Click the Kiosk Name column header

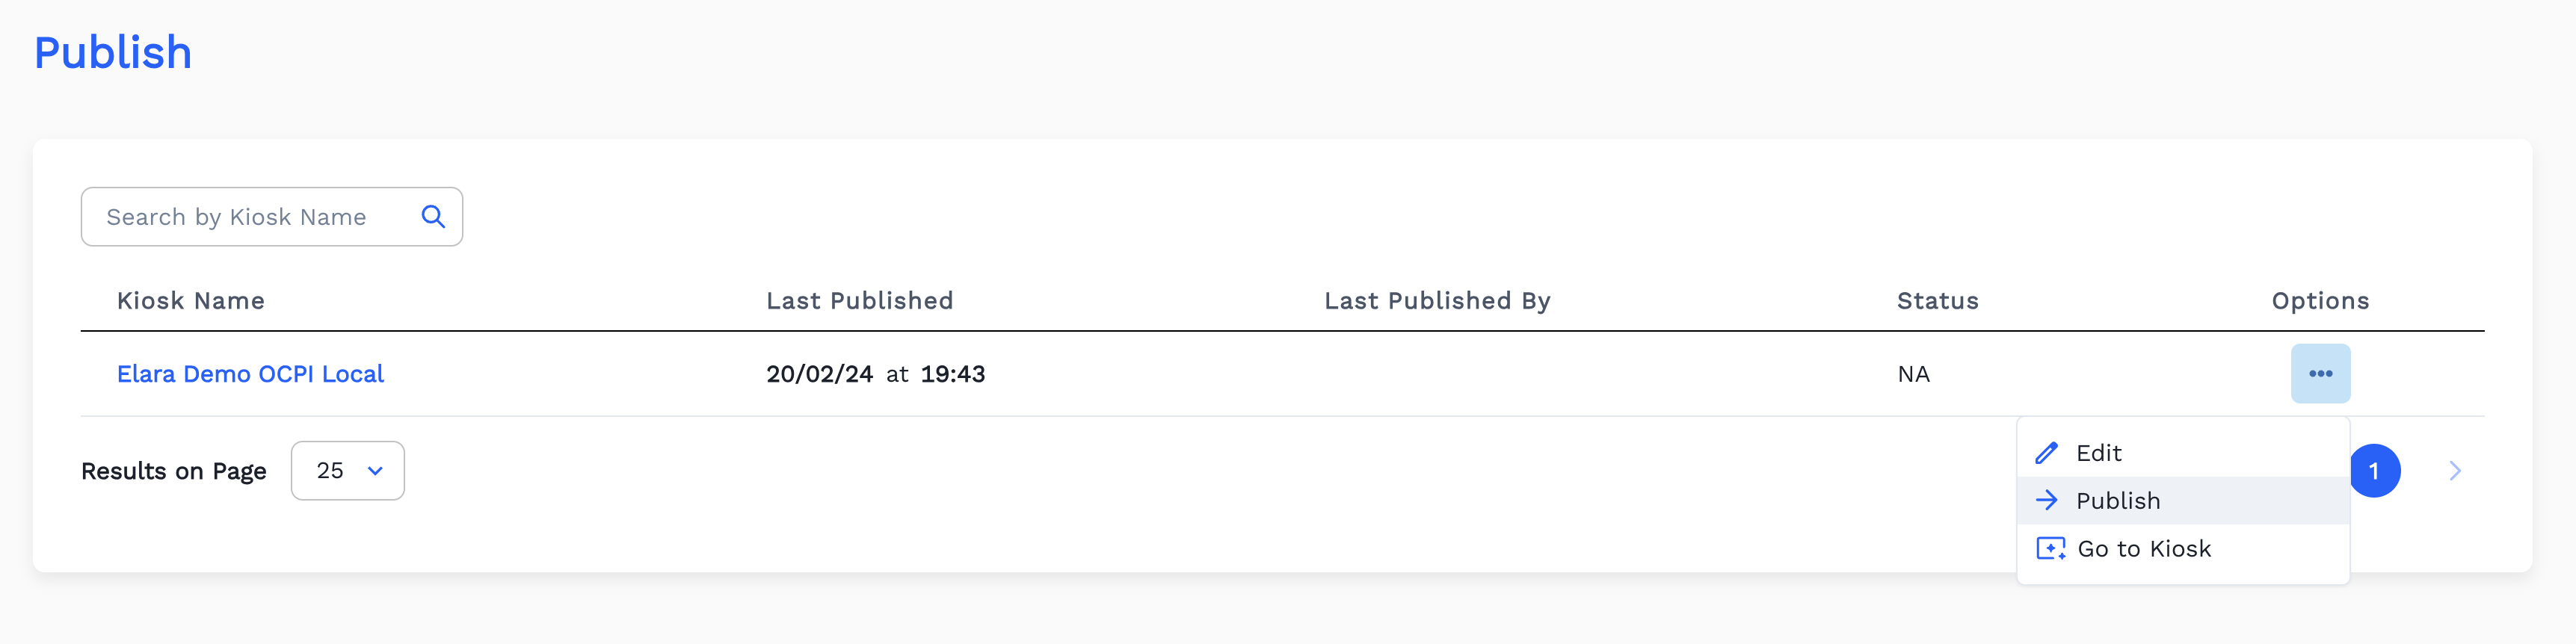click(191, 300)
